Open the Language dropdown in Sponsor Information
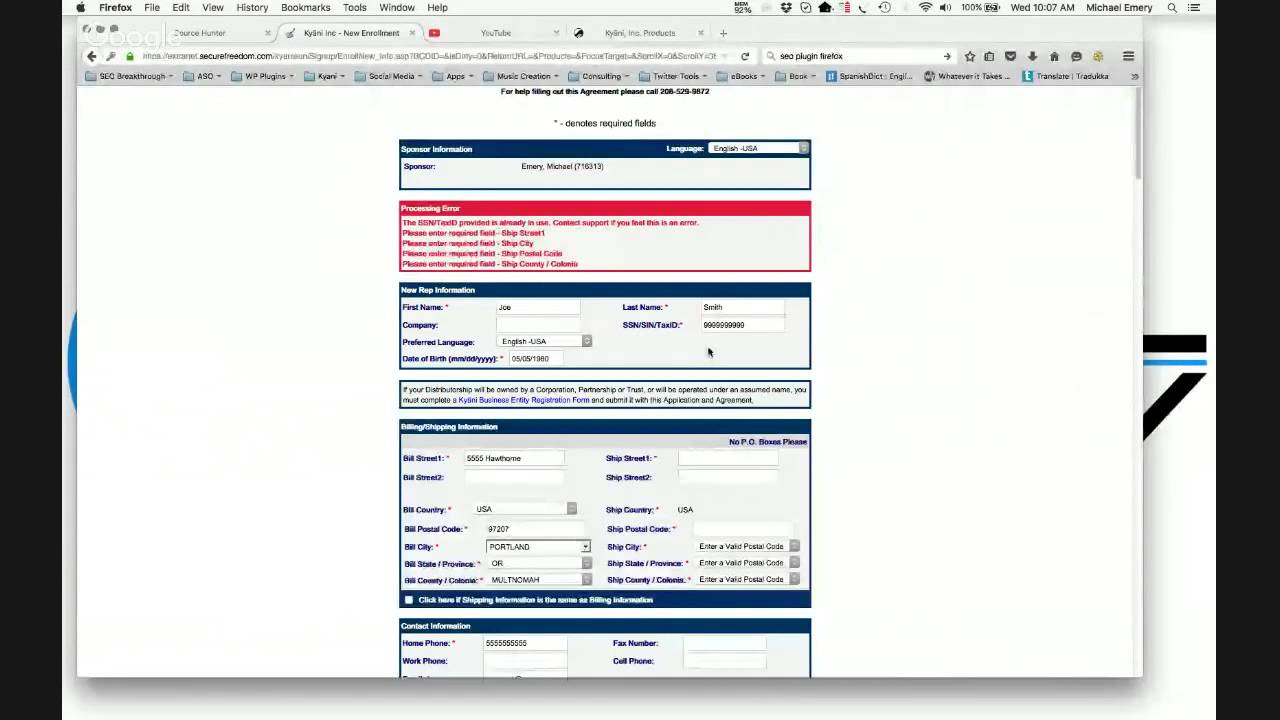Screen dimensions: 1280x720 tap(758, 148)
